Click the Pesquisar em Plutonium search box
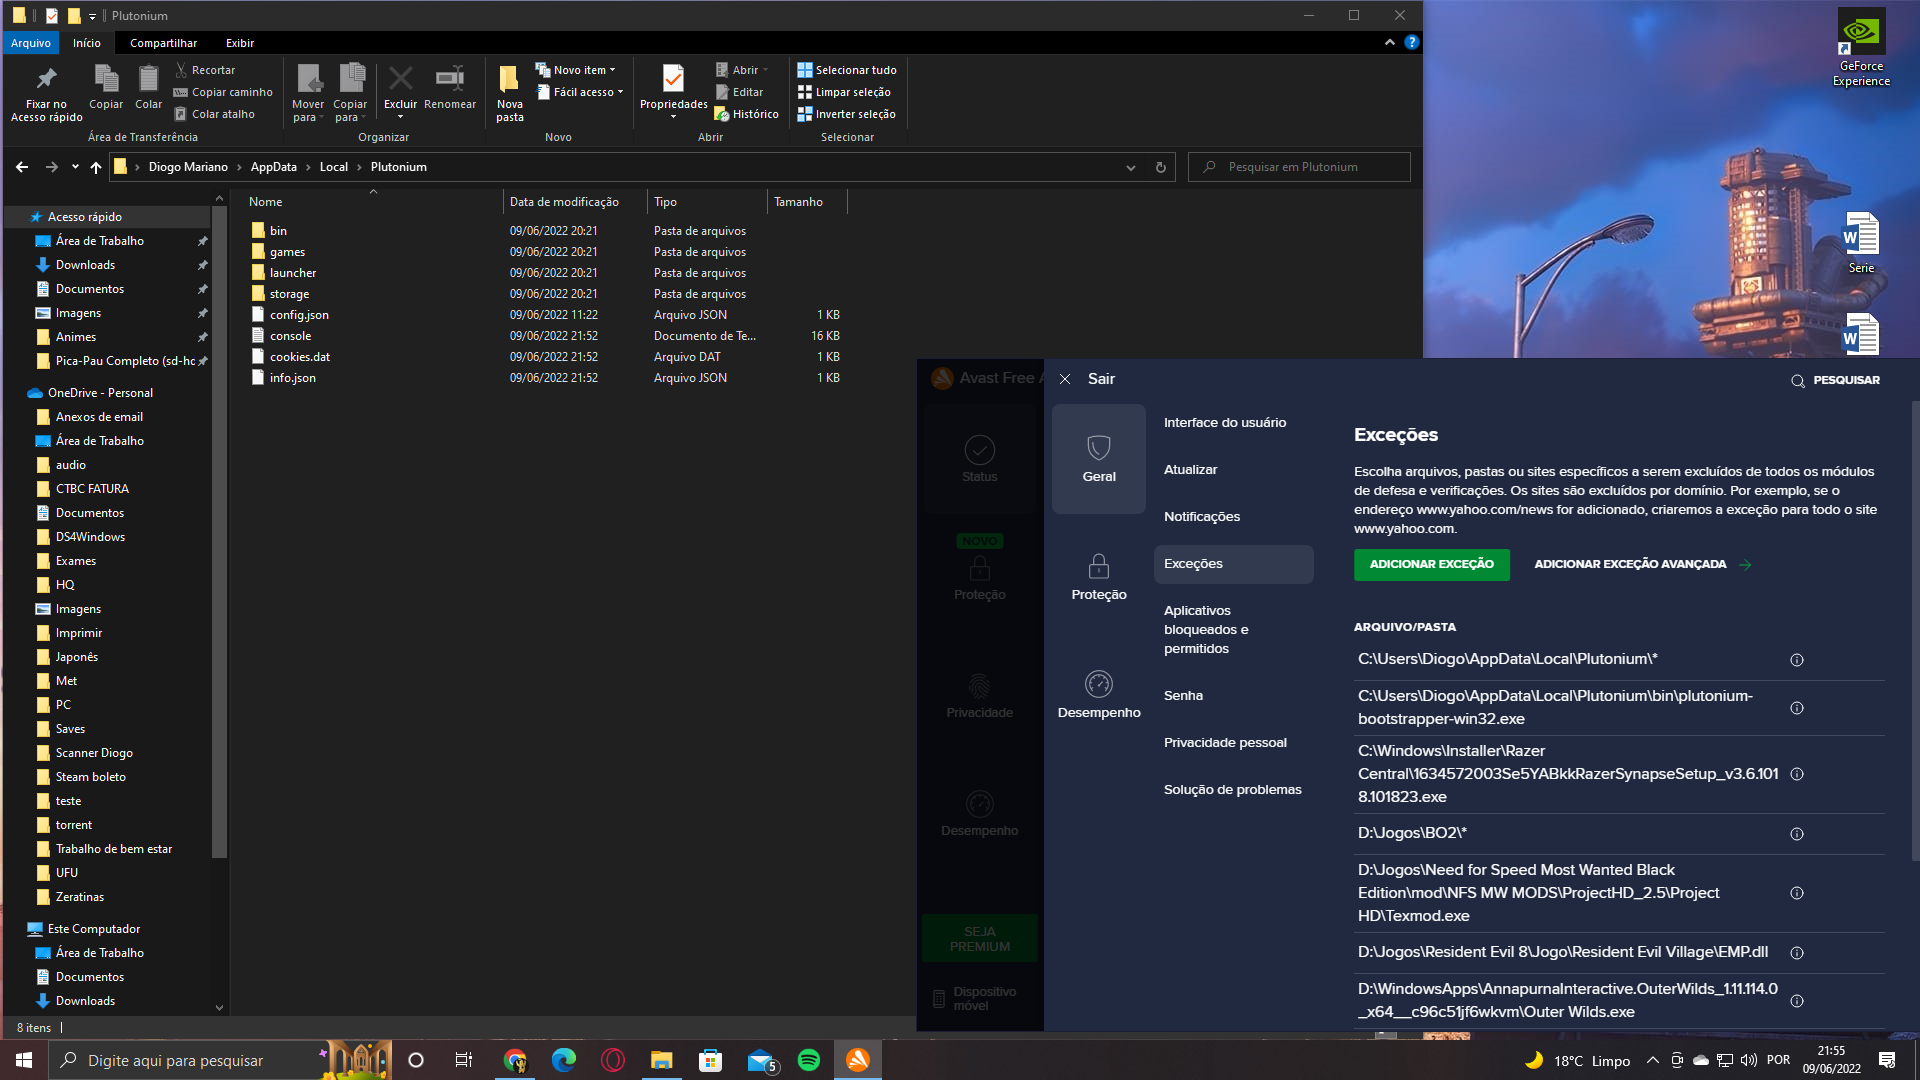This screenshot has height=1080, width=1920. [x=1299, y=167]
